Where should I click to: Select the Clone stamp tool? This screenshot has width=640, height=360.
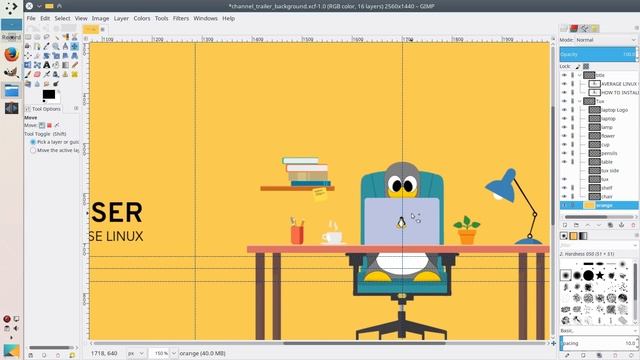pos(65,74)
